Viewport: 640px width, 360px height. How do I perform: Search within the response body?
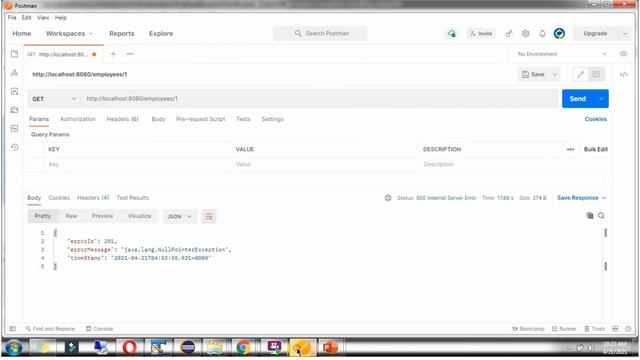[601, 216]
